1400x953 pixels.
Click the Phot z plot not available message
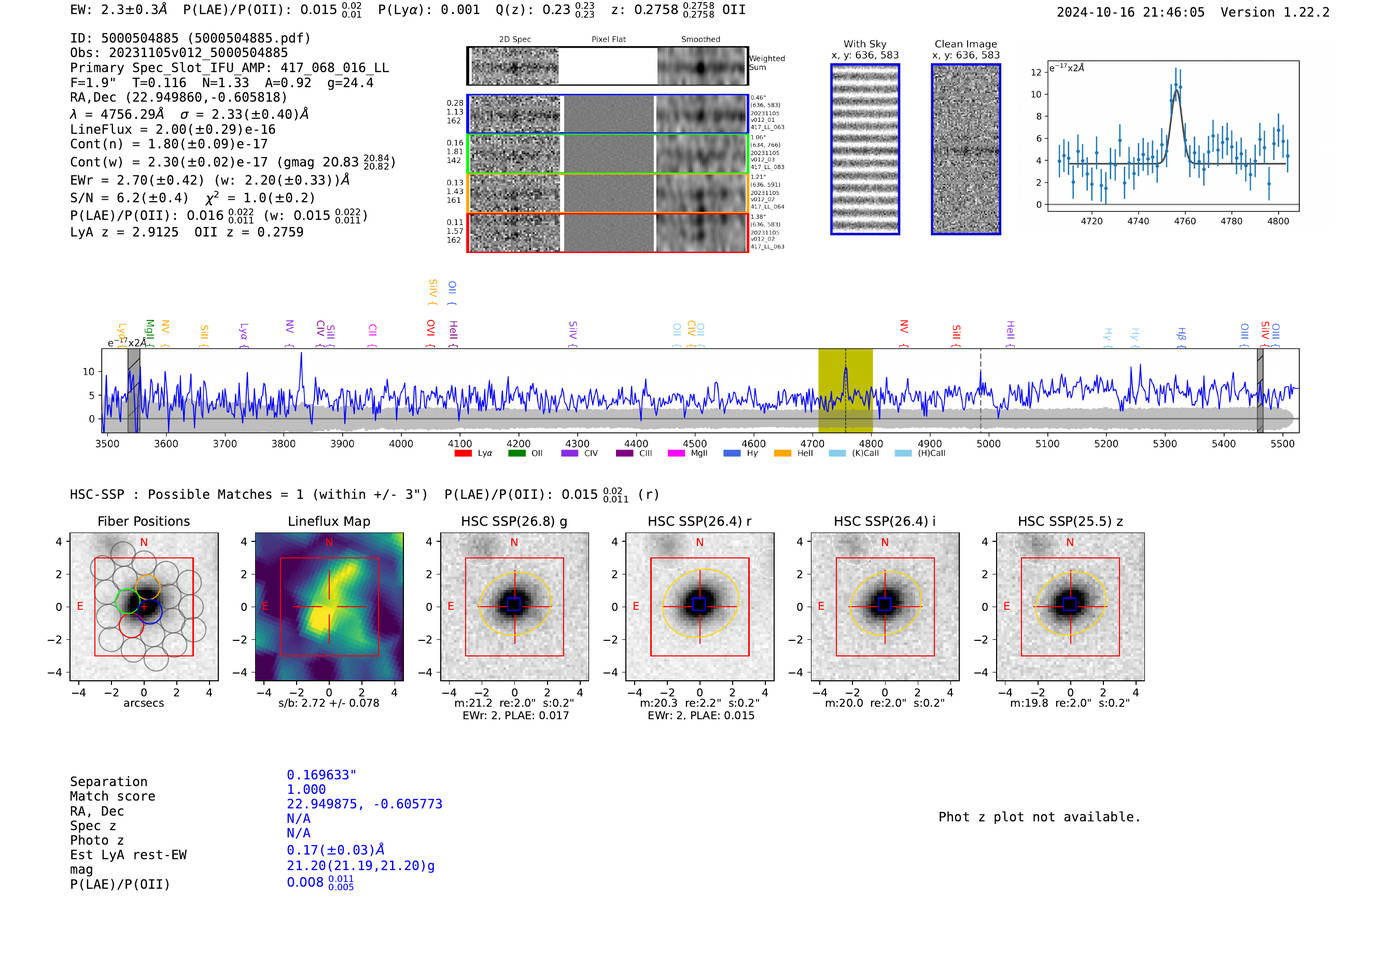[x=1039, y=817]
